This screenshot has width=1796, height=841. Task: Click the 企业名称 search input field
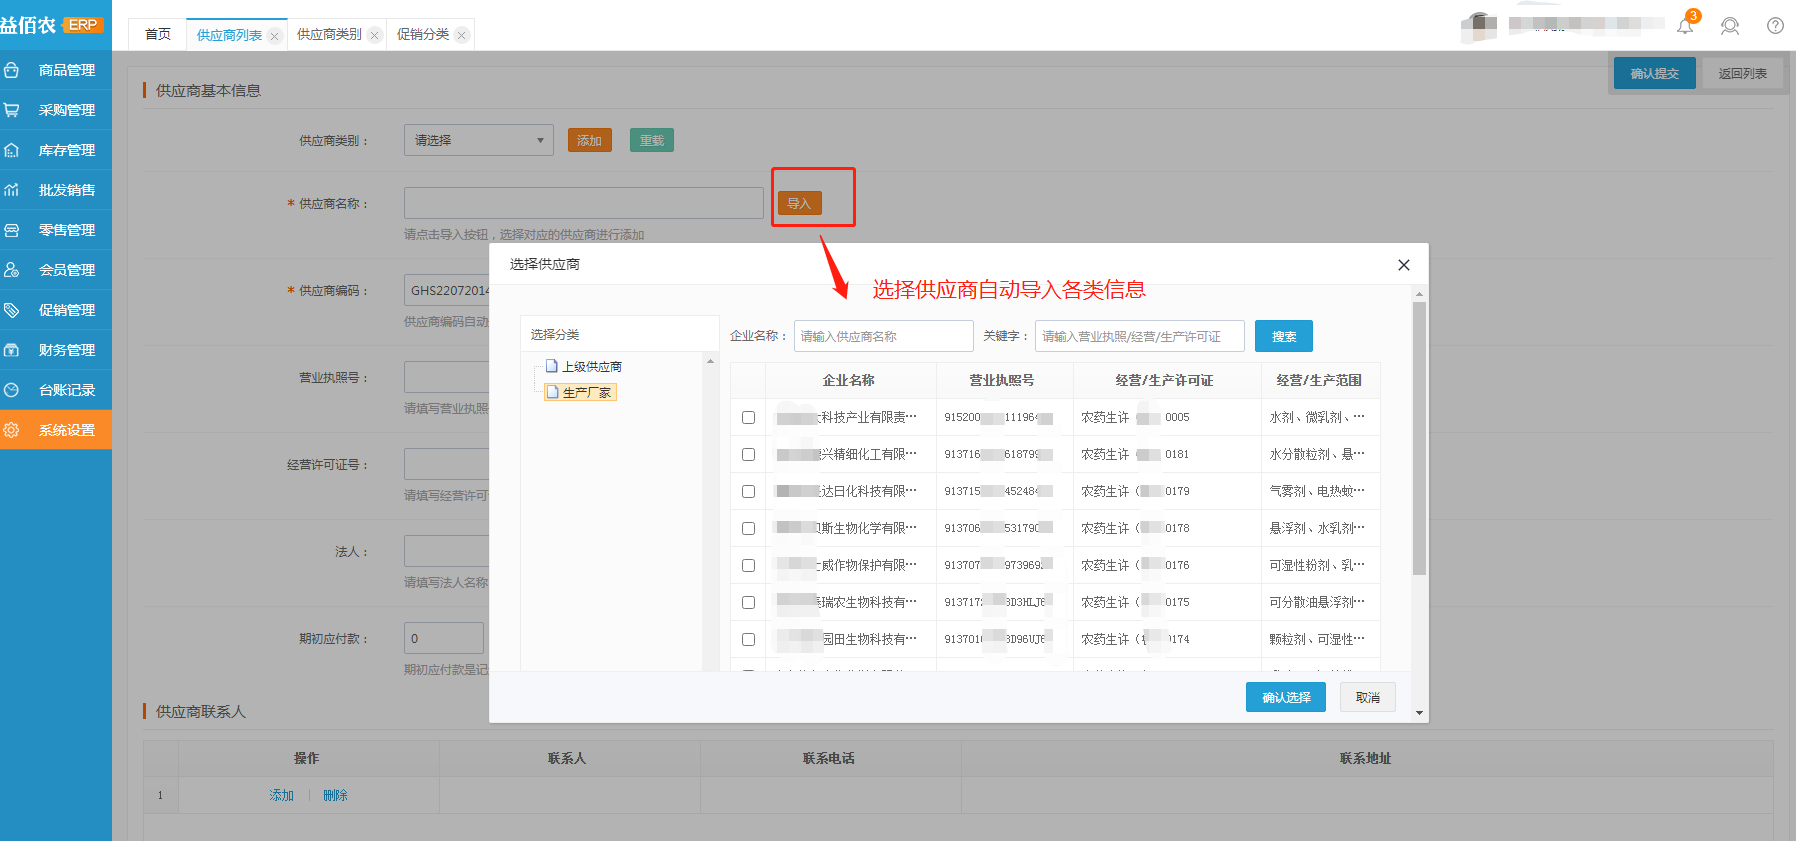tap(883, 336)
